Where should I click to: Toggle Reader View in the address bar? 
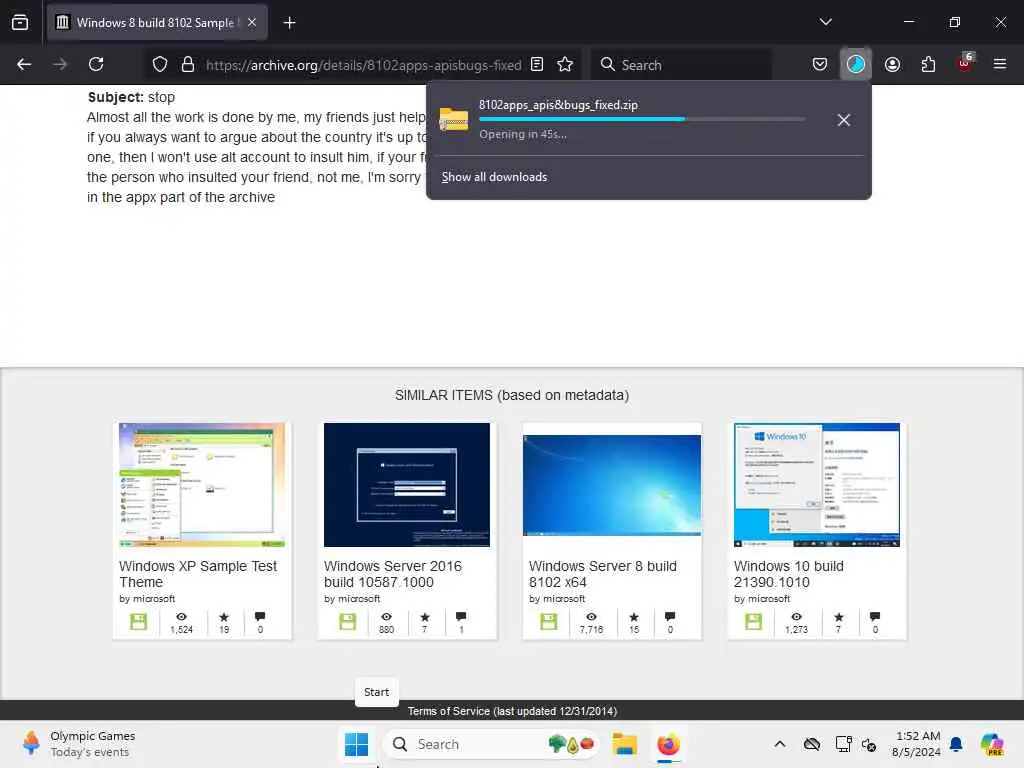537,64
